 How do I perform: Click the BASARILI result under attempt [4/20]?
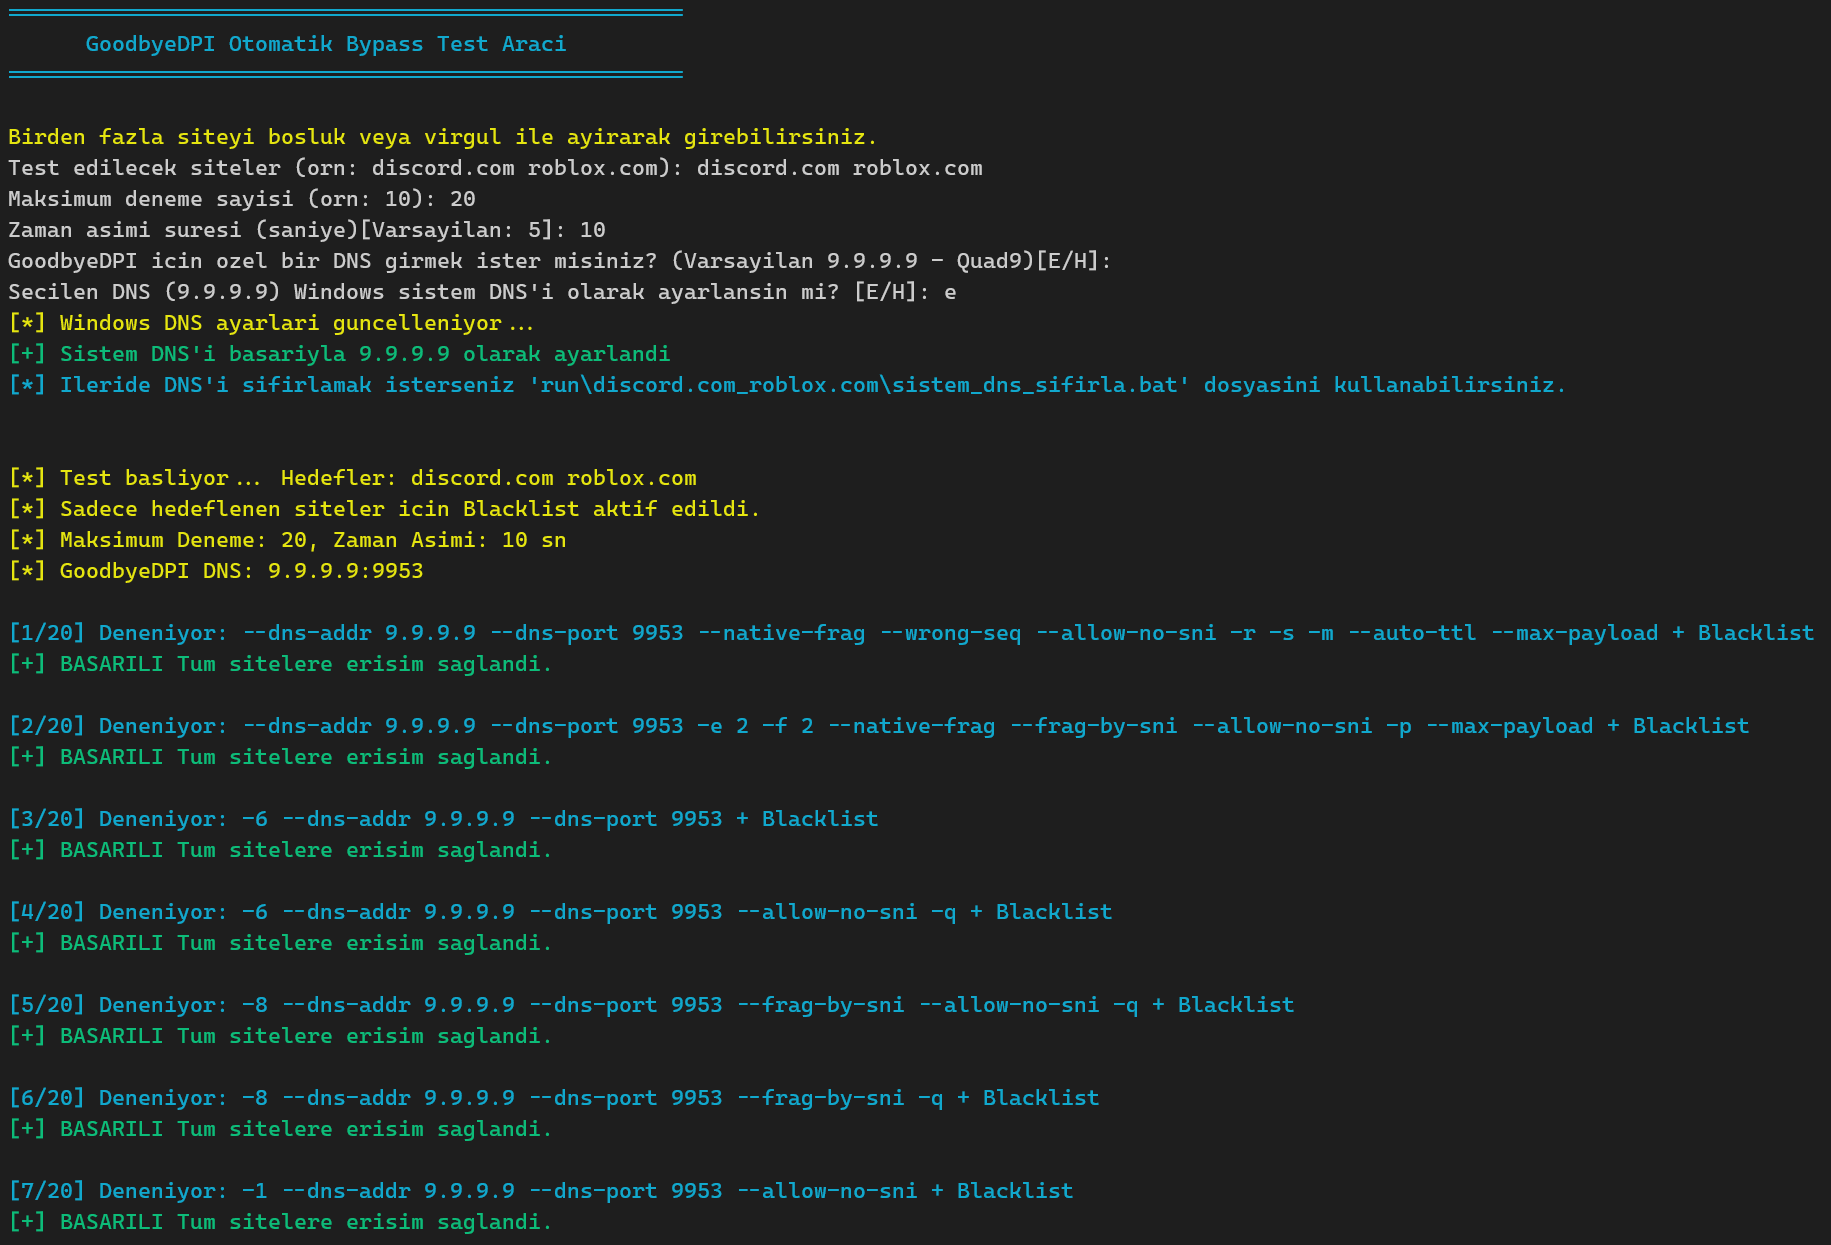tap(280, 943)
